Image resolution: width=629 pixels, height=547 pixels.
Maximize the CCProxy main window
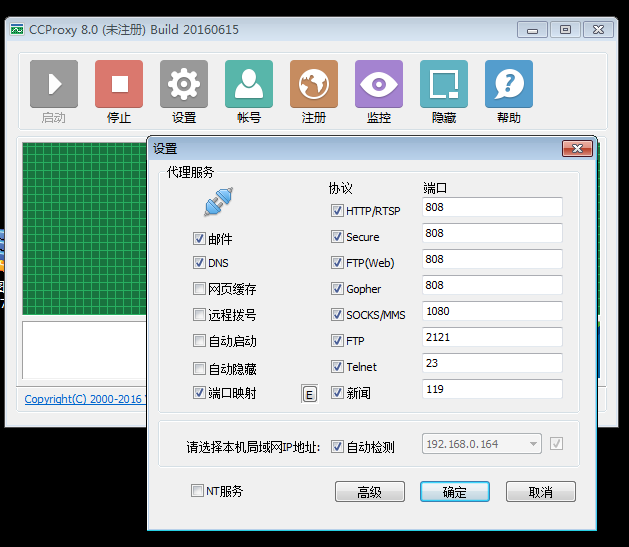[565, 30]
